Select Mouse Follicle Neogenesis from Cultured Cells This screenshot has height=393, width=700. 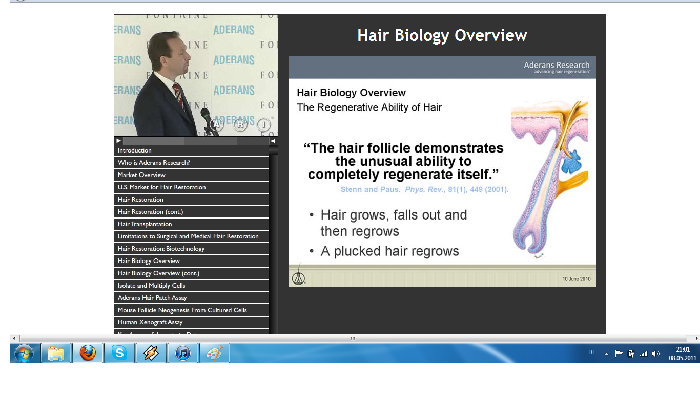click(192, 310)
